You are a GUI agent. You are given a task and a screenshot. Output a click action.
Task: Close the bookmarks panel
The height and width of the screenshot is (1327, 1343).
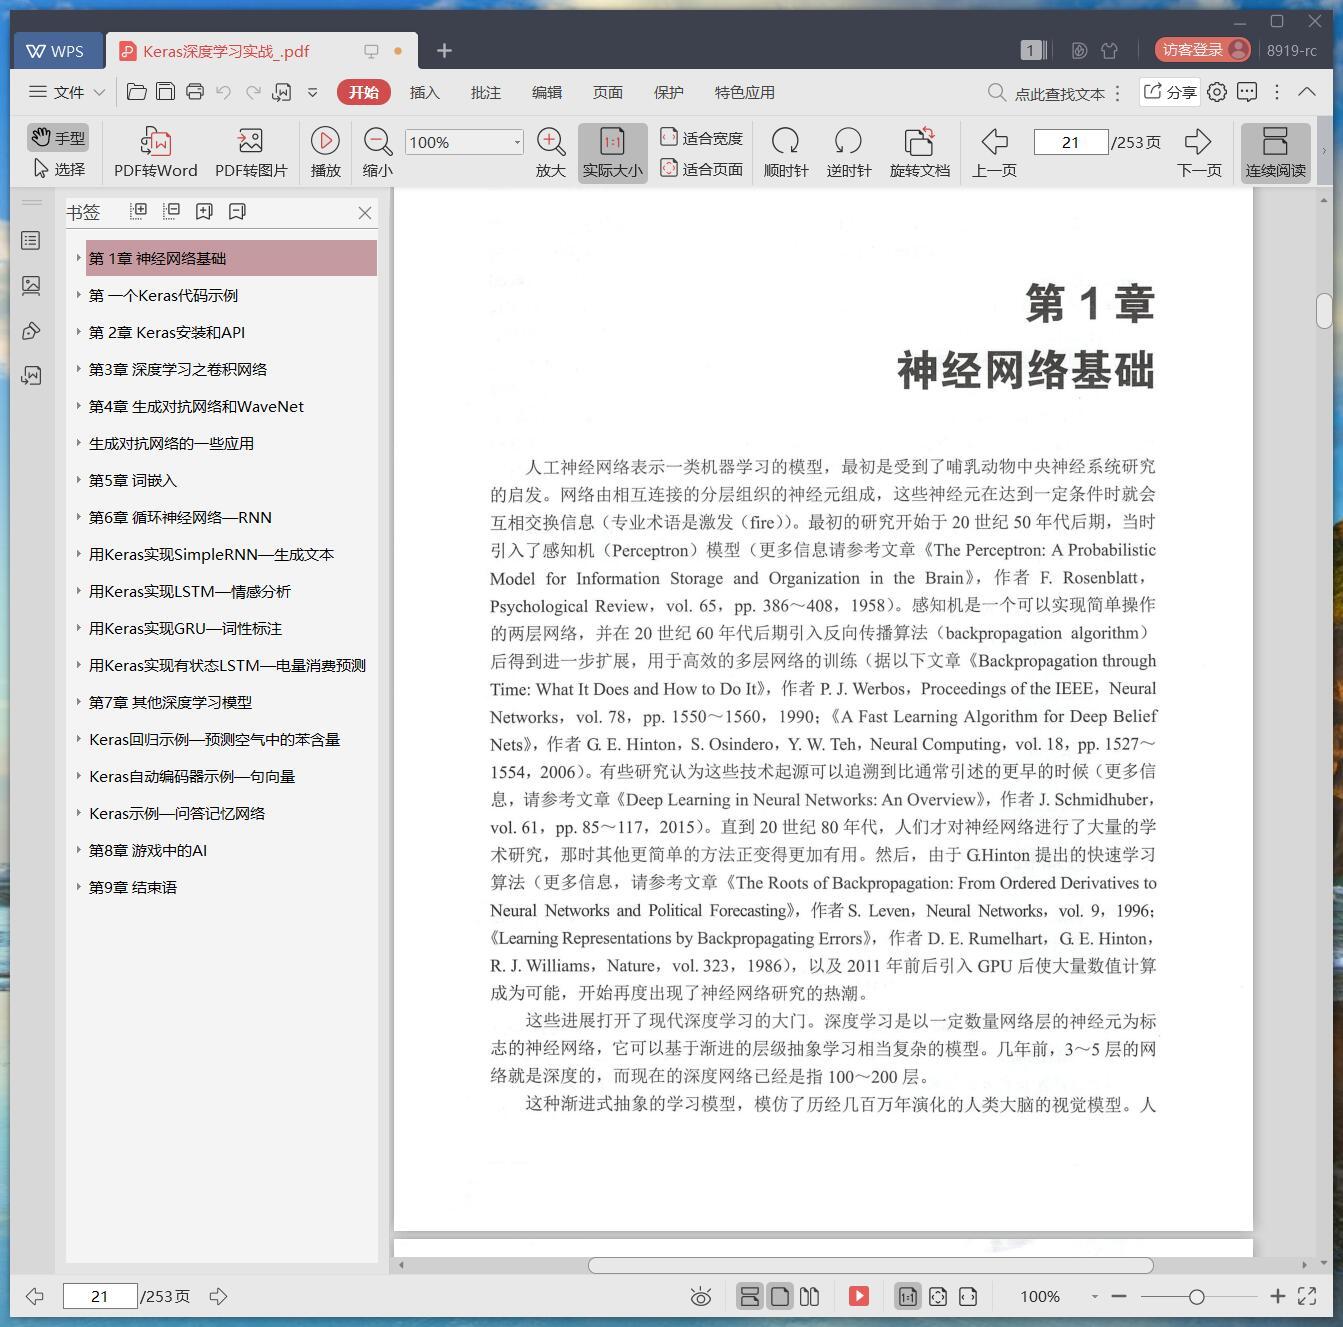[365, 213]
